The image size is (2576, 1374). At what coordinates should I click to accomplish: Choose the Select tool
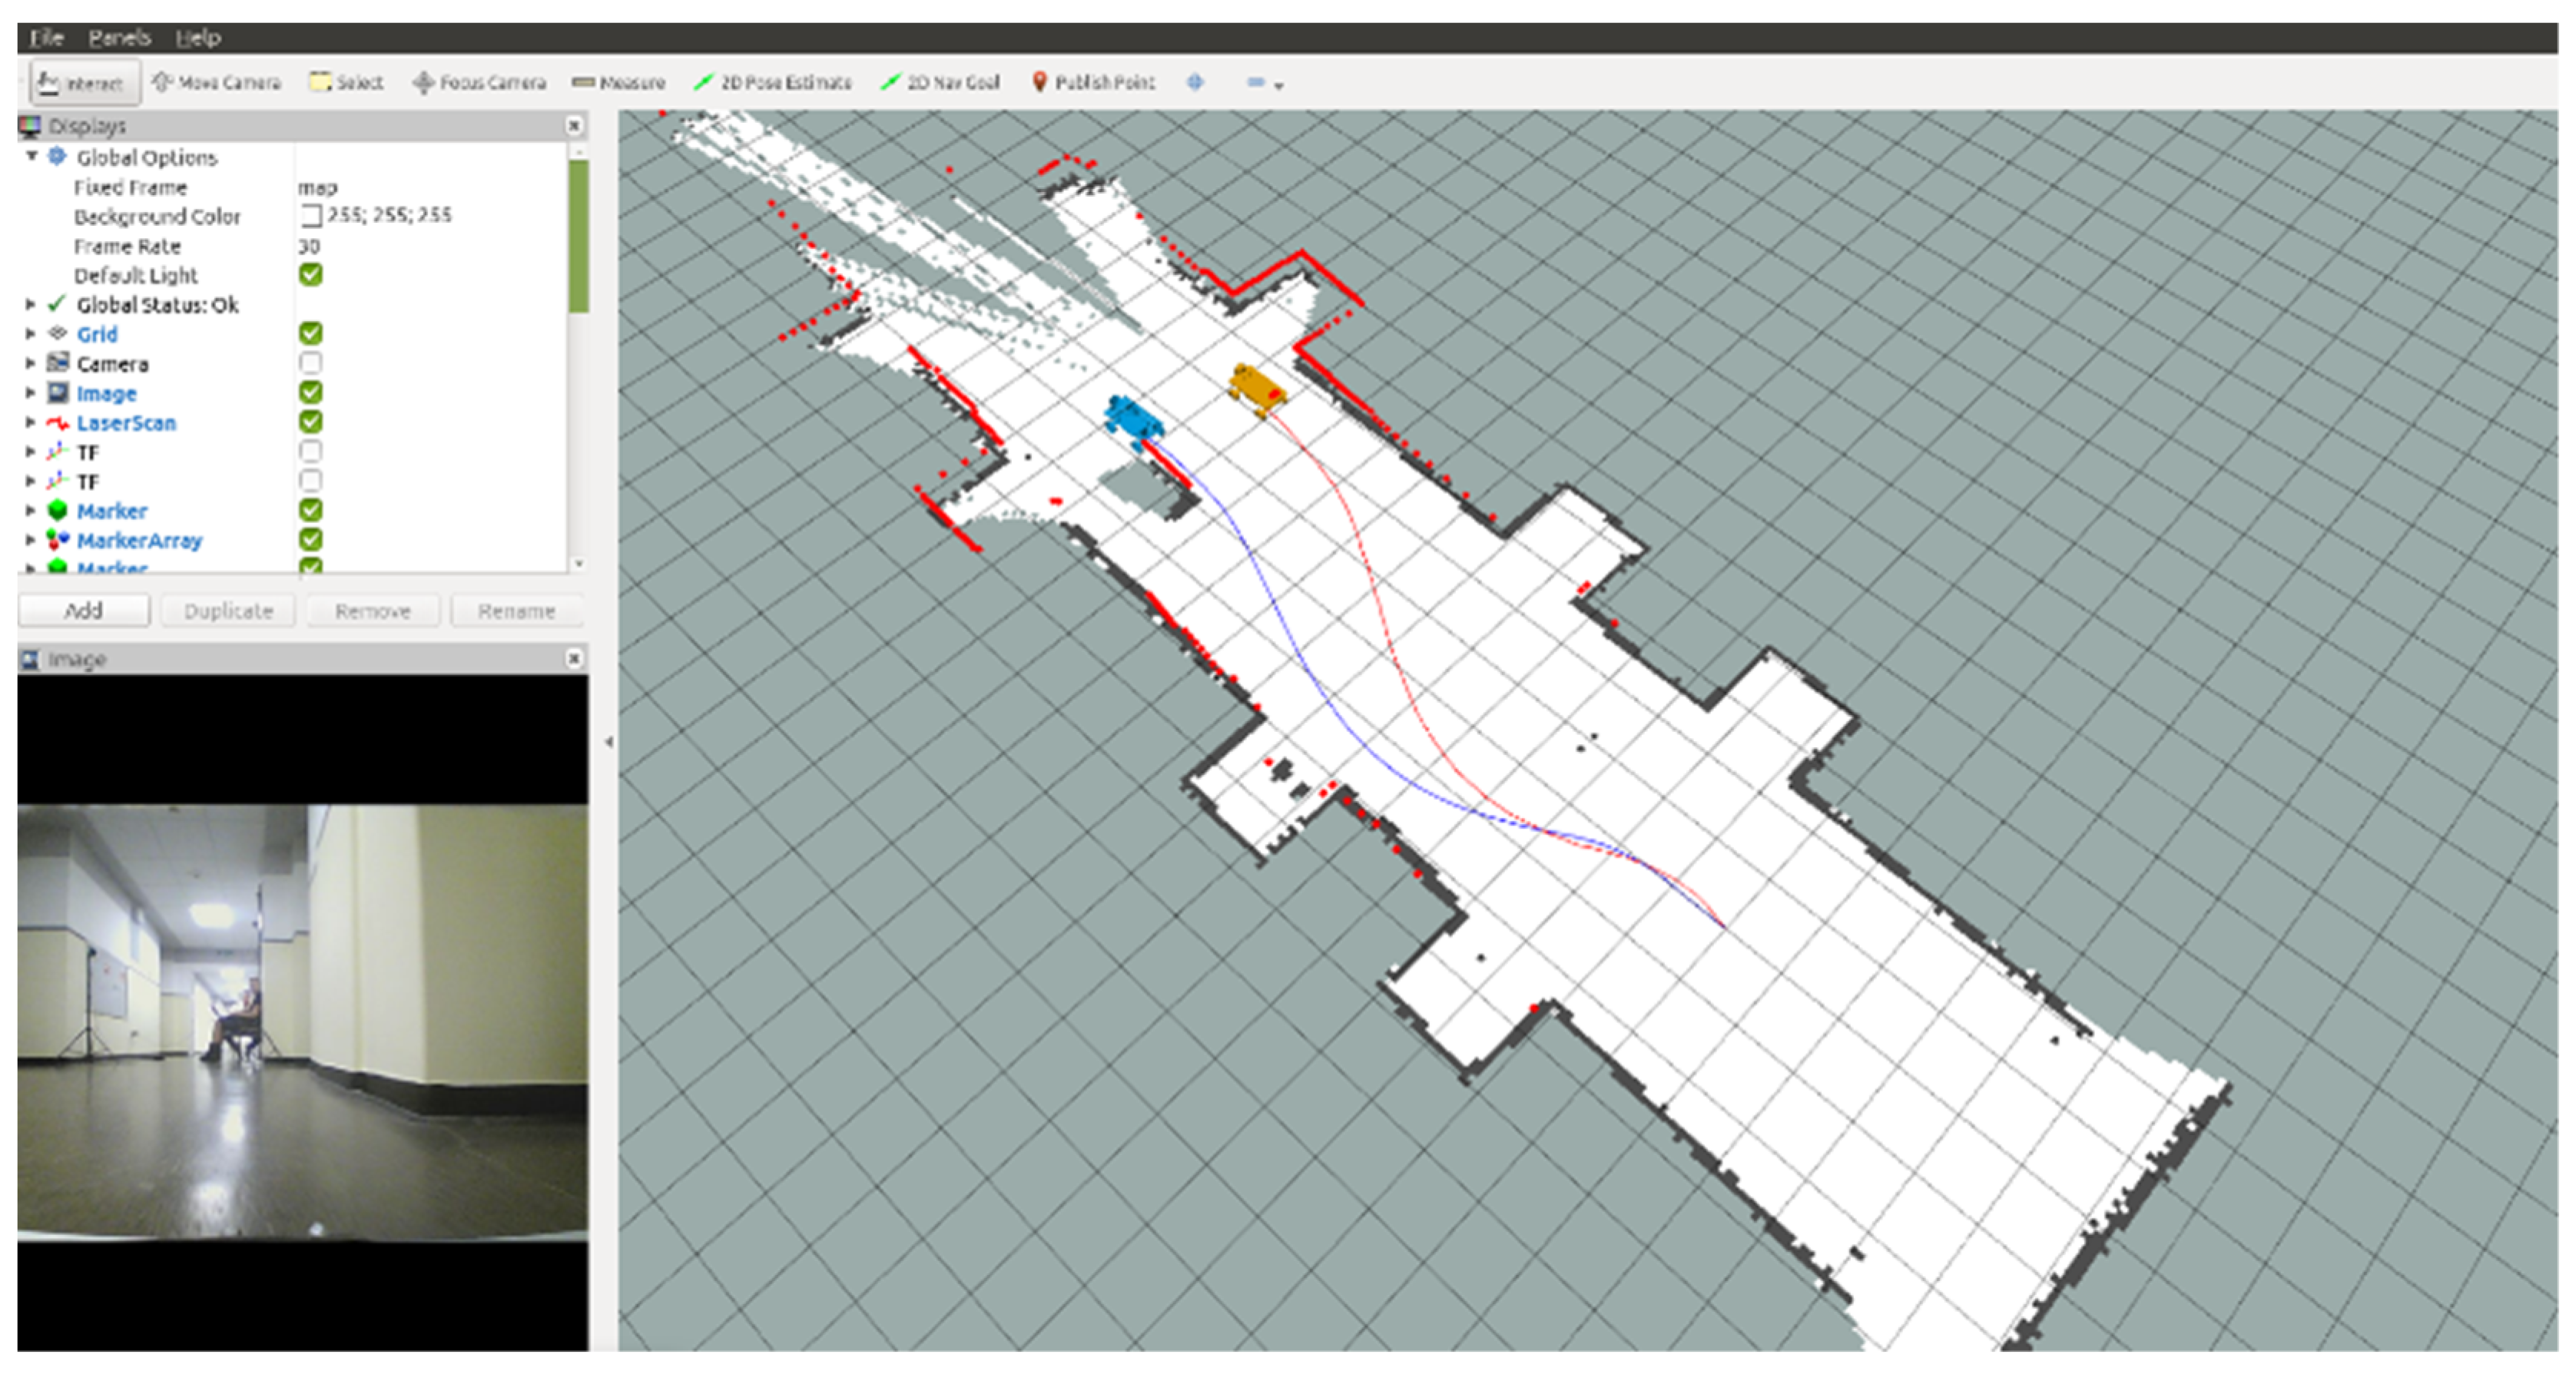(346, 82)
